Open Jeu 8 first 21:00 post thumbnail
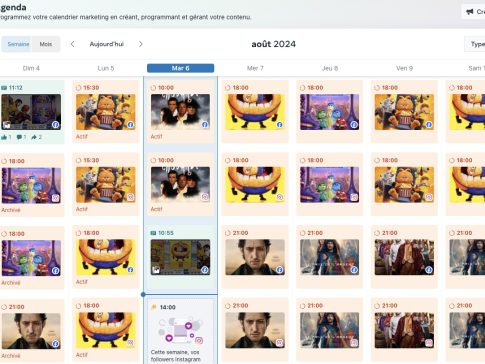The height and width of the screenshot is (364, 485). click(330, 257)
